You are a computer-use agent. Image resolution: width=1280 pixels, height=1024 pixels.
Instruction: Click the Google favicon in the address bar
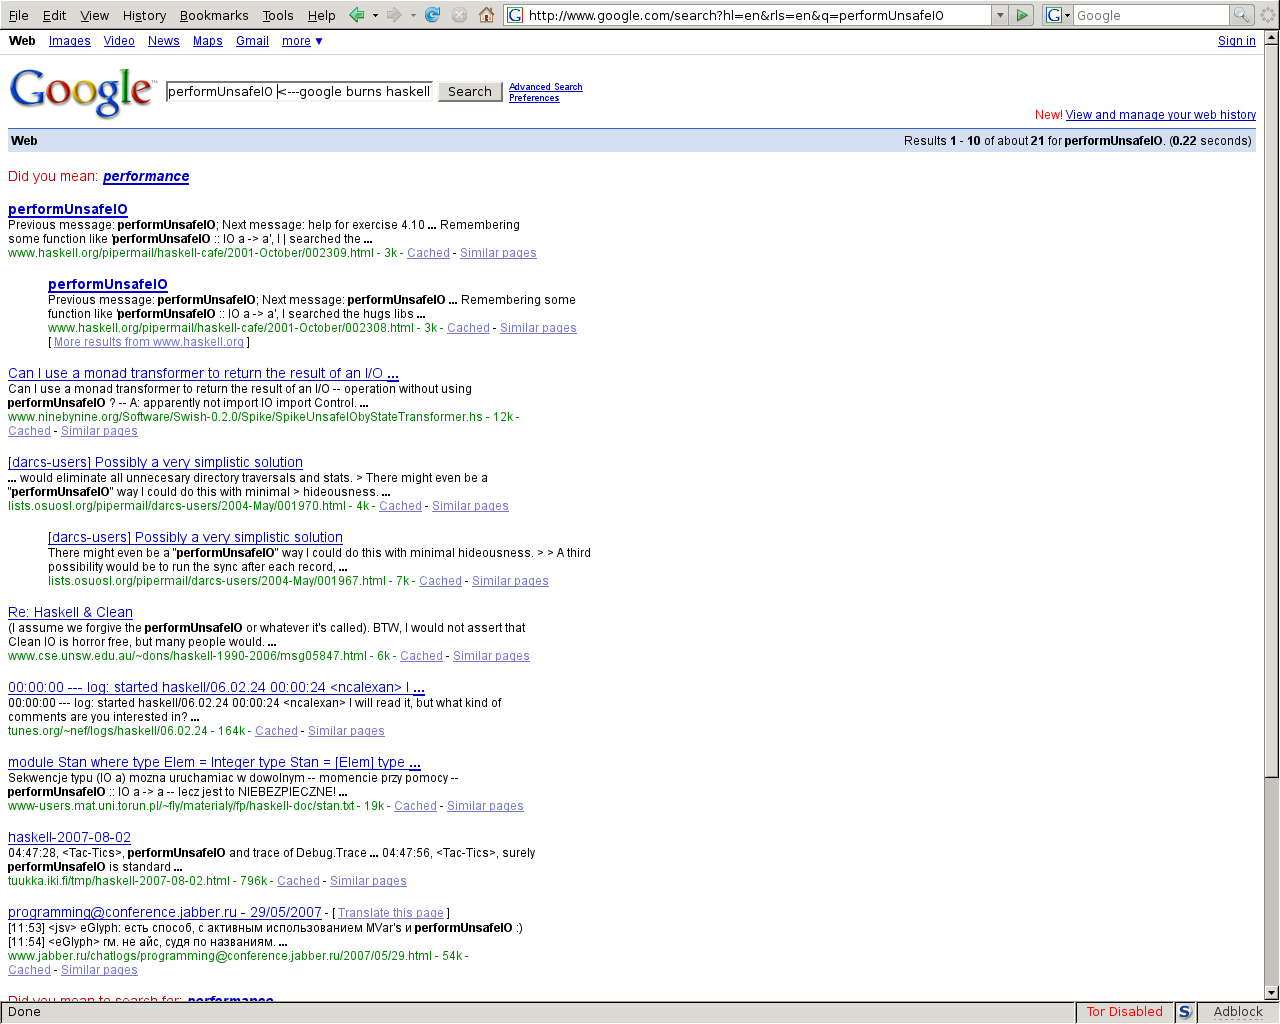click(515, 15)
